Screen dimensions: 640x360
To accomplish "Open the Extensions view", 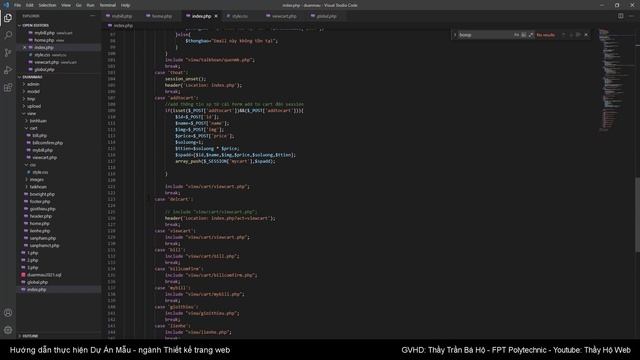I will [8, 88].
